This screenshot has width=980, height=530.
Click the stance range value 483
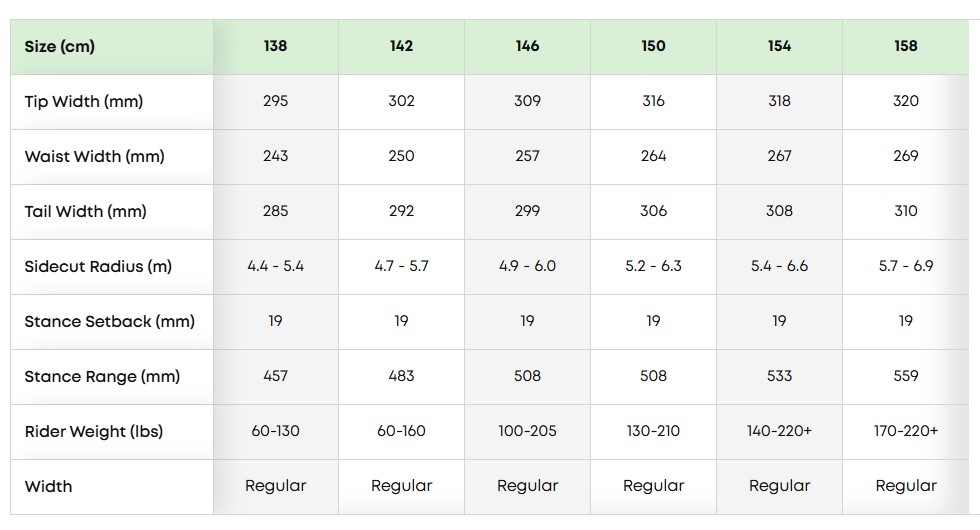click(x=401, y=376)
